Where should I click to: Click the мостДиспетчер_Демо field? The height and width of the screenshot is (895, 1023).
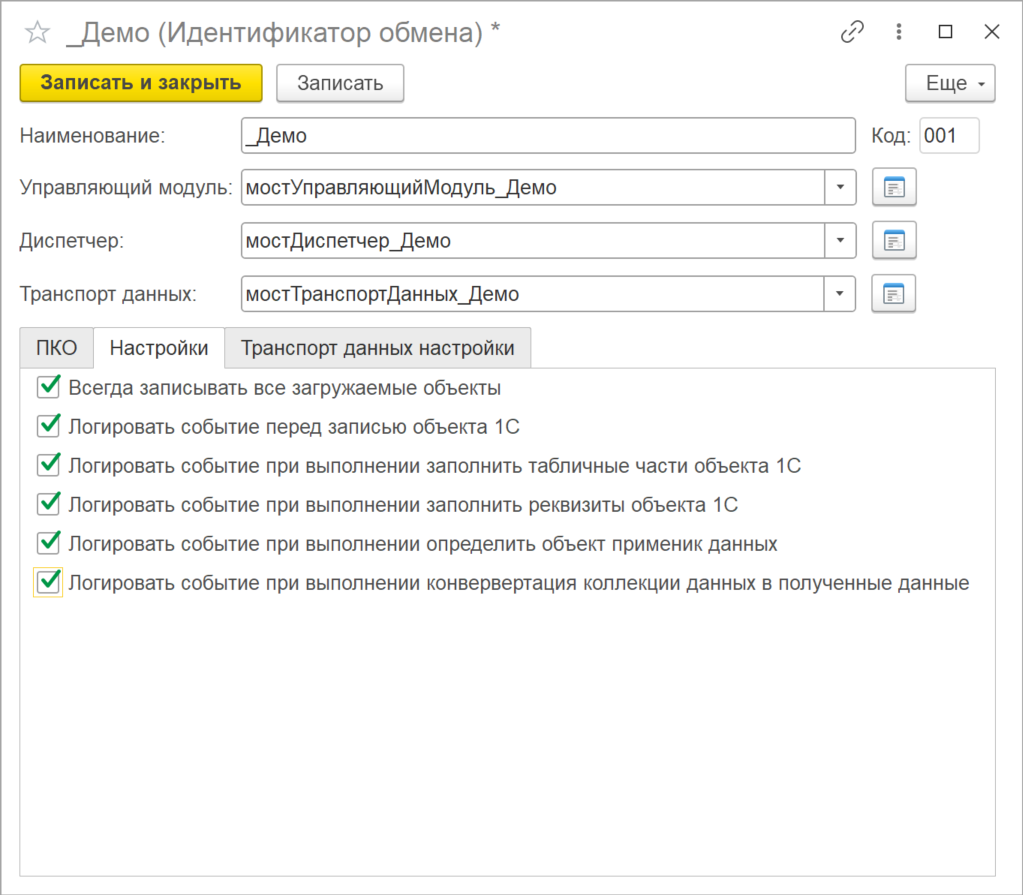(533, 241)
